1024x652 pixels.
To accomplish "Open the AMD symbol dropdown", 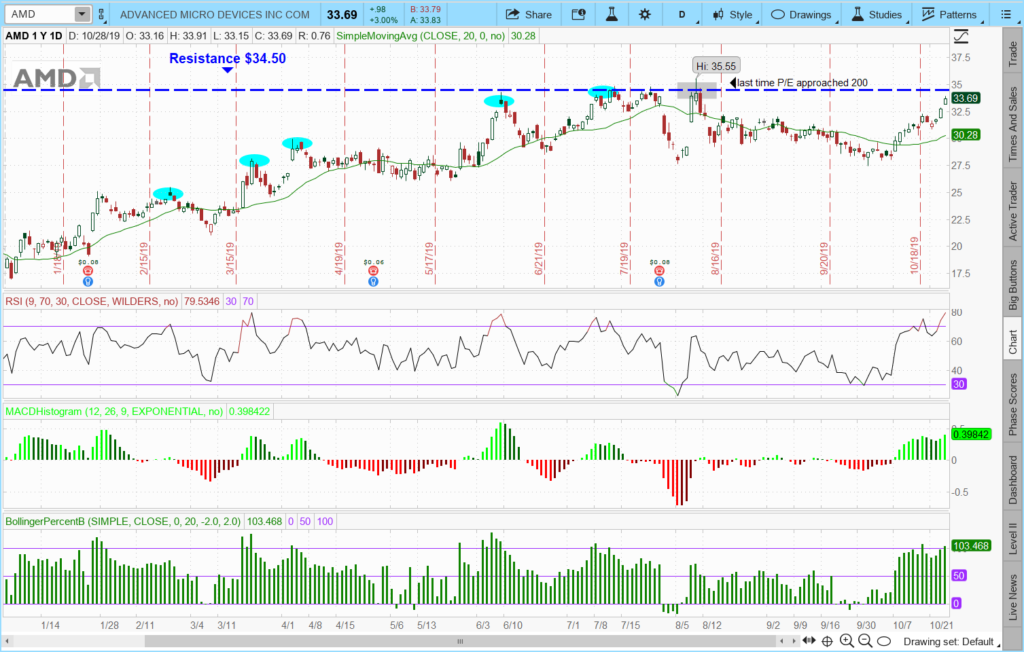I will click(x=81, y=14).
